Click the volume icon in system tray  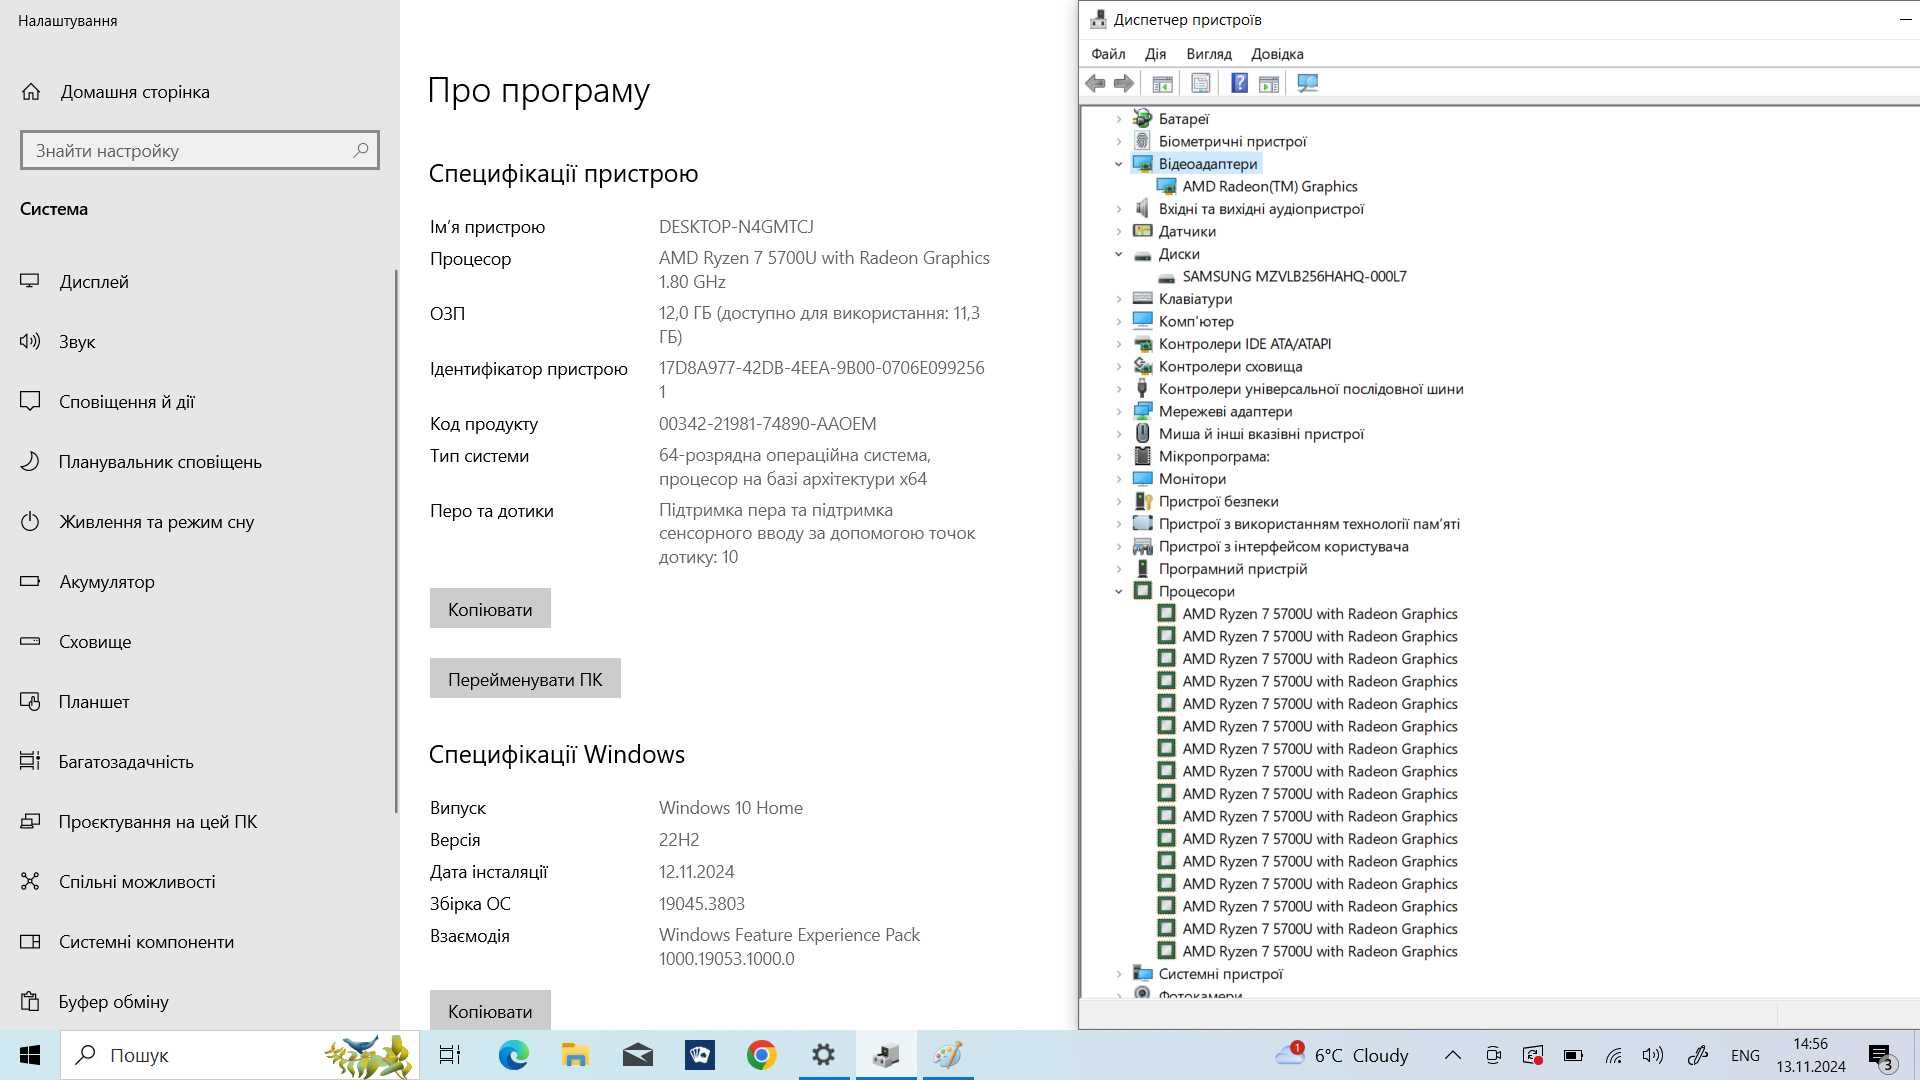[1653, 1055]
